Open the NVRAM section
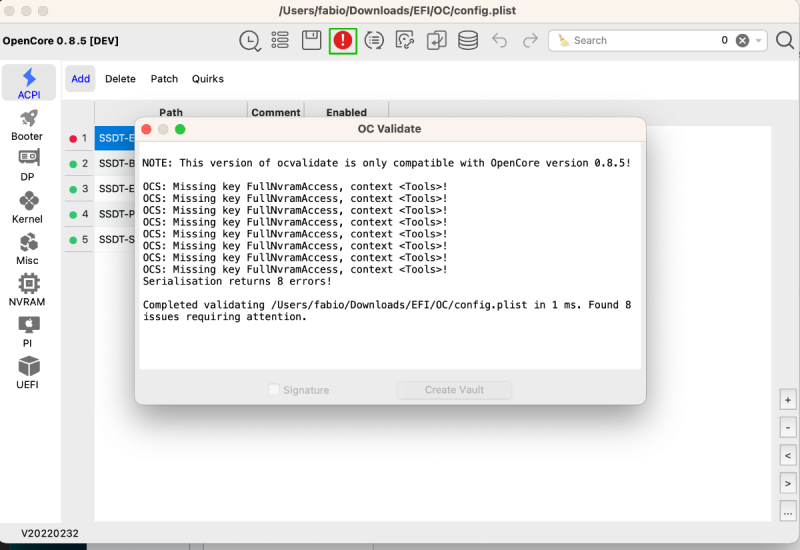This screenshot has height=550, width=800. click(x=28, y=291)
